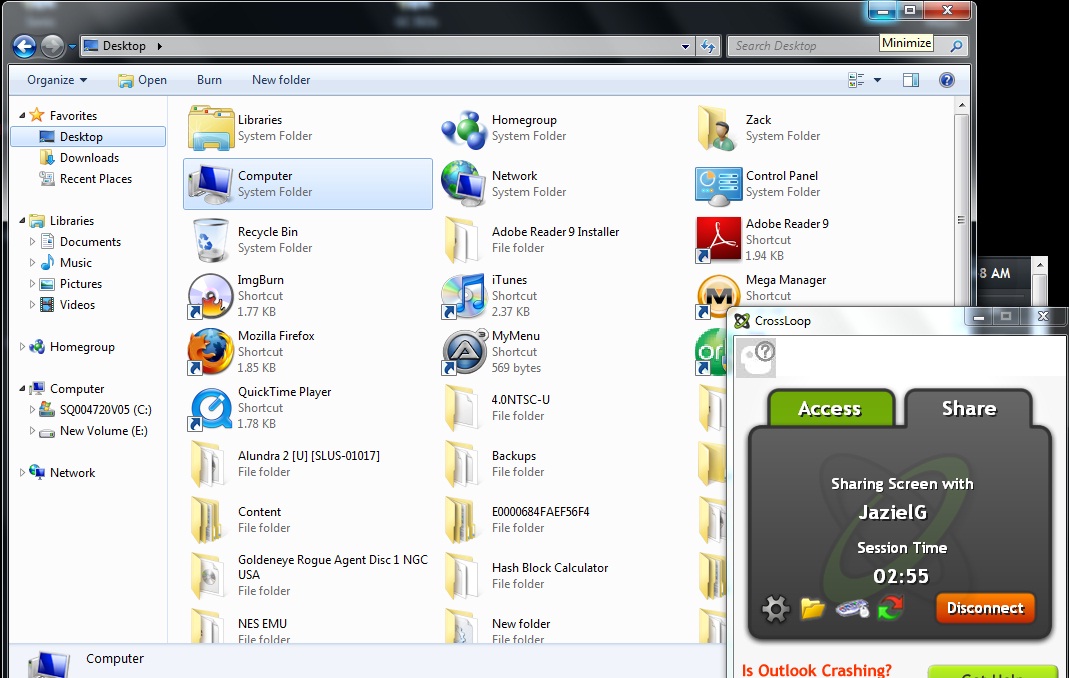The image size is (1069, 678).
Task: Switch to the Share tab in CrossLoop
Action: [969, 409]
